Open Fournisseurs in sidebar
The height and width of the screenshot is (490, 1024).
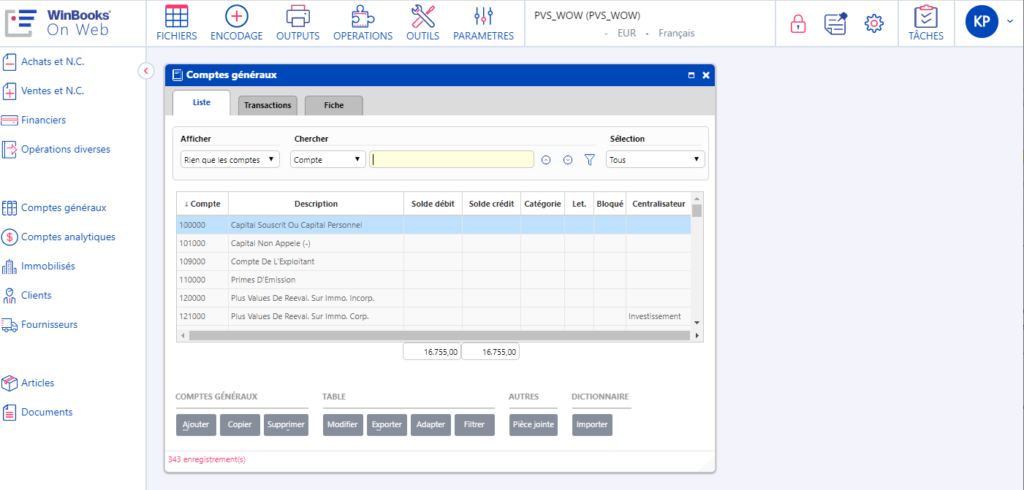(40, 325)
